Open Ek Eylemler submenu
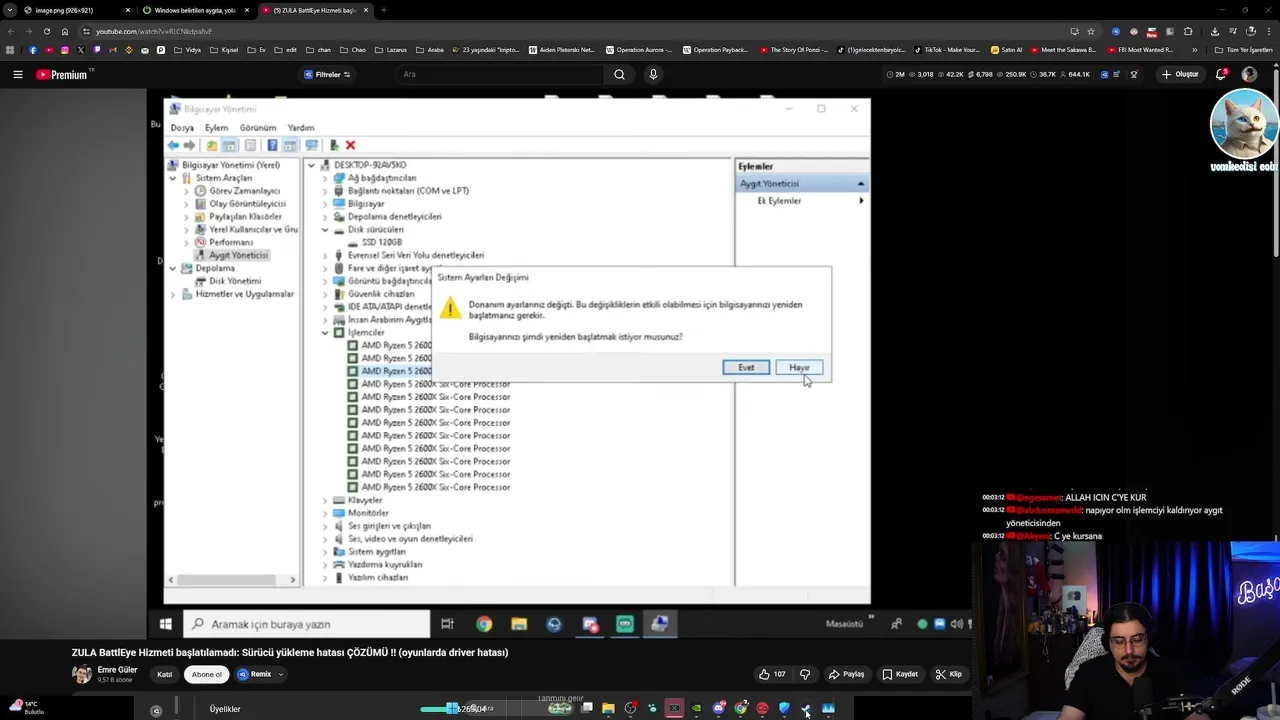 779,201
